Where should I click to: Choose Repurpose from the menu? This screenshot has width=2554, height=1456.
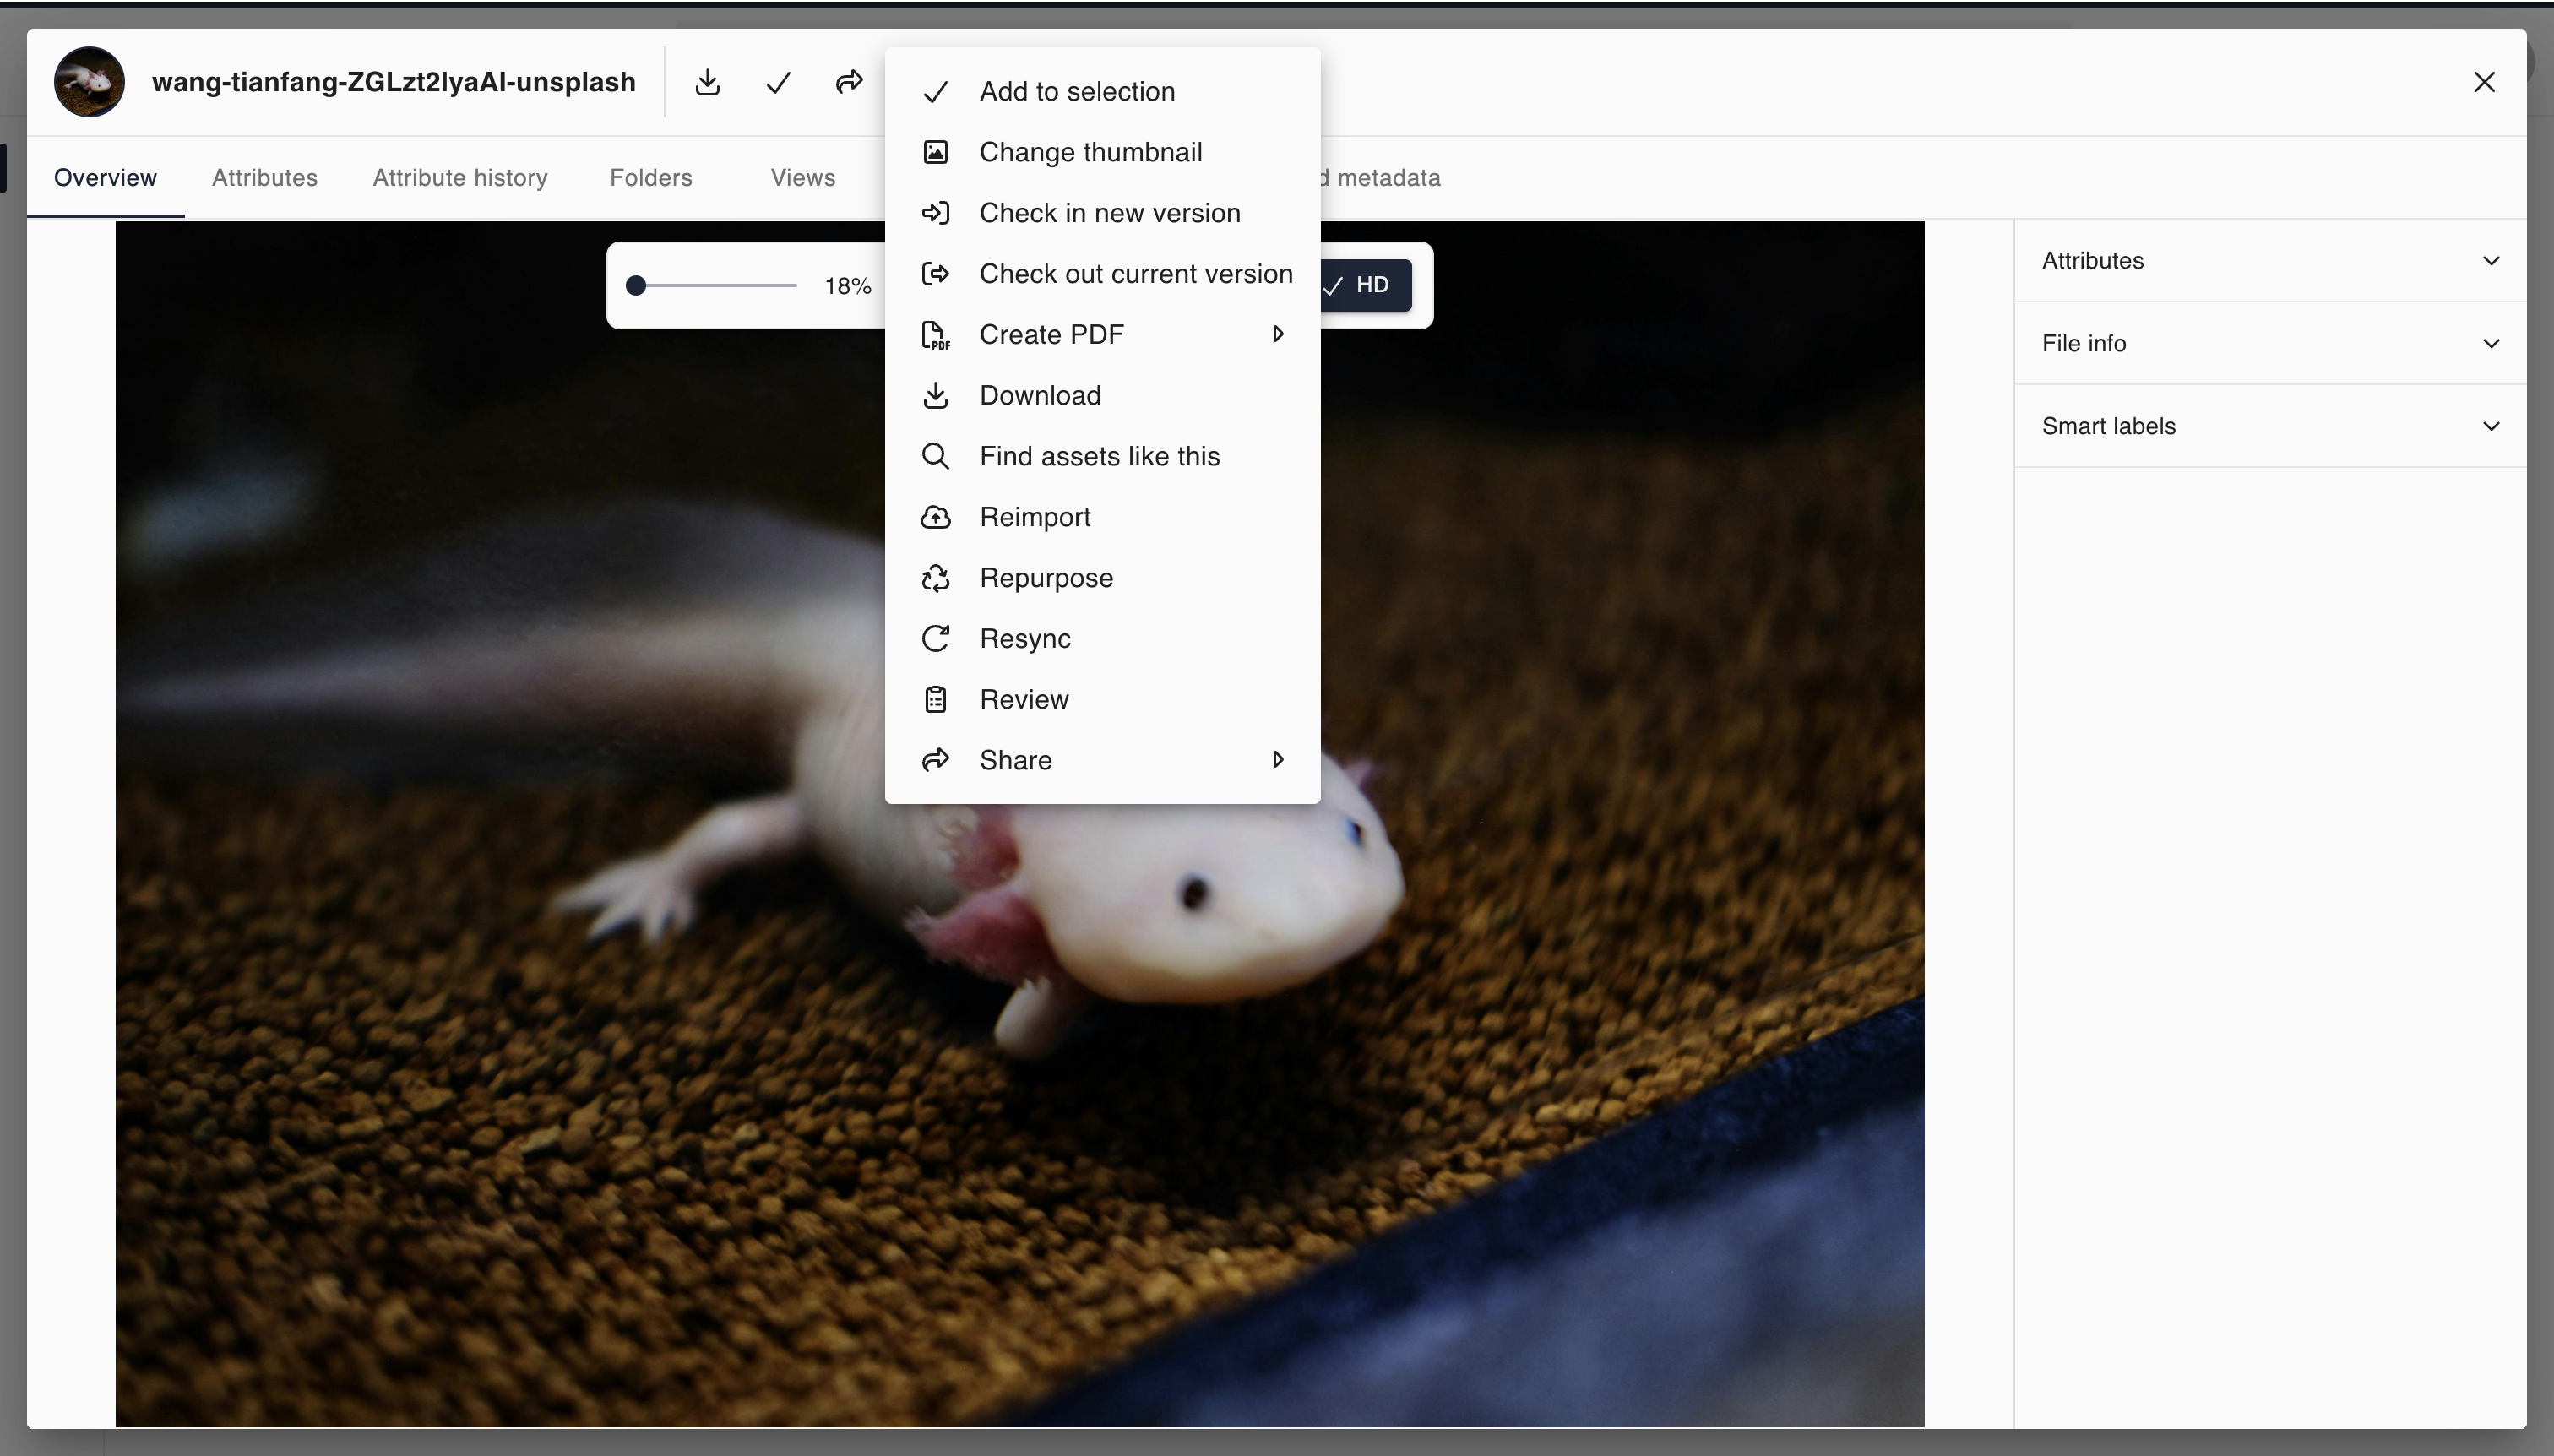click(1102, 578)
